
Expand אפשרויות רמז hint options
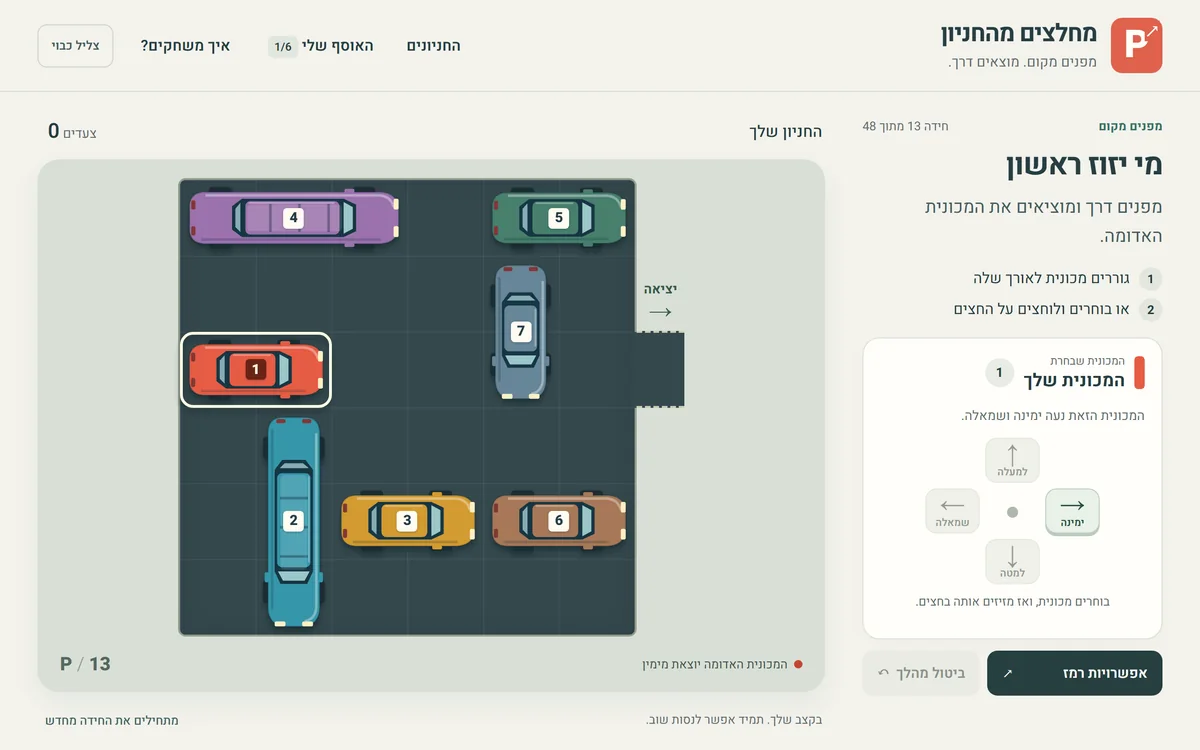click(x=1074, y=673)
